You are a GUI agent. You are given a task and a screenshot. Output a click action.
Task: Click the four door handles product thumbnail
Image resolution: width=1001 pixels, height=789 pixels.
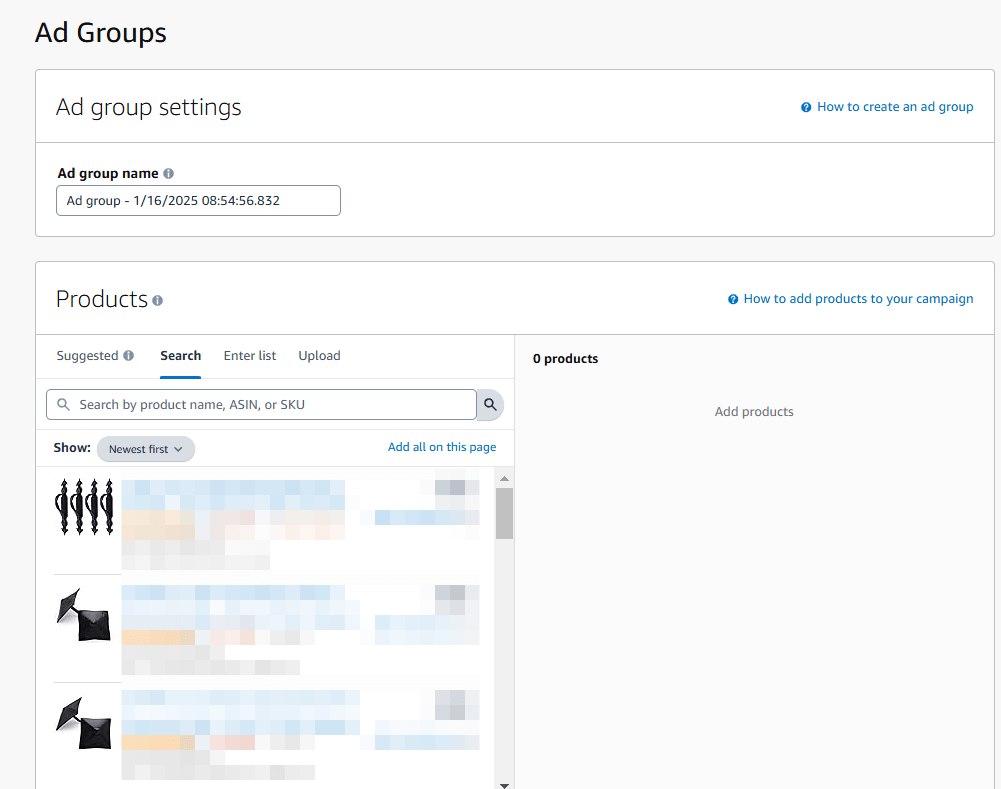[x=84, y=507]
